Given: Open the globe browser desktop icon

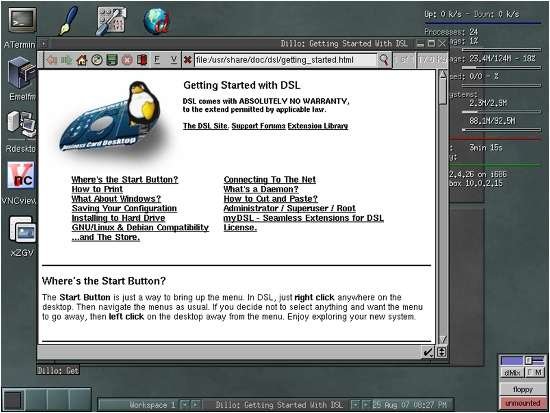Looking at the screenshot, I should 157,21.
